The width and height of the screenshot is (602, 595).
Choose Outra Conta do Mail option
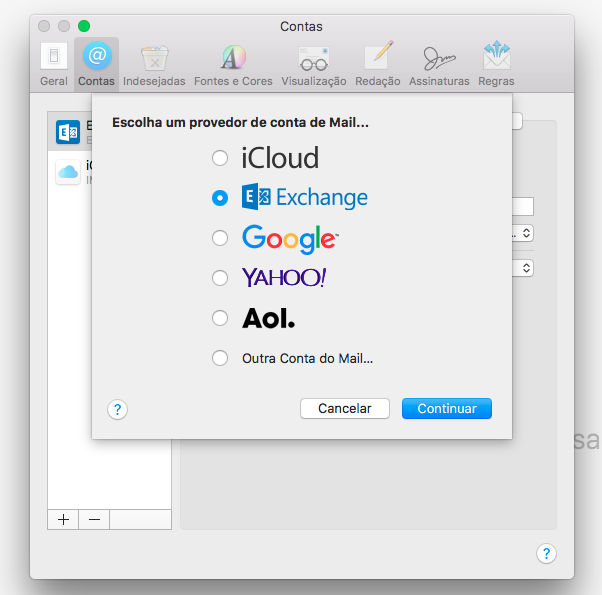[220, 358]
